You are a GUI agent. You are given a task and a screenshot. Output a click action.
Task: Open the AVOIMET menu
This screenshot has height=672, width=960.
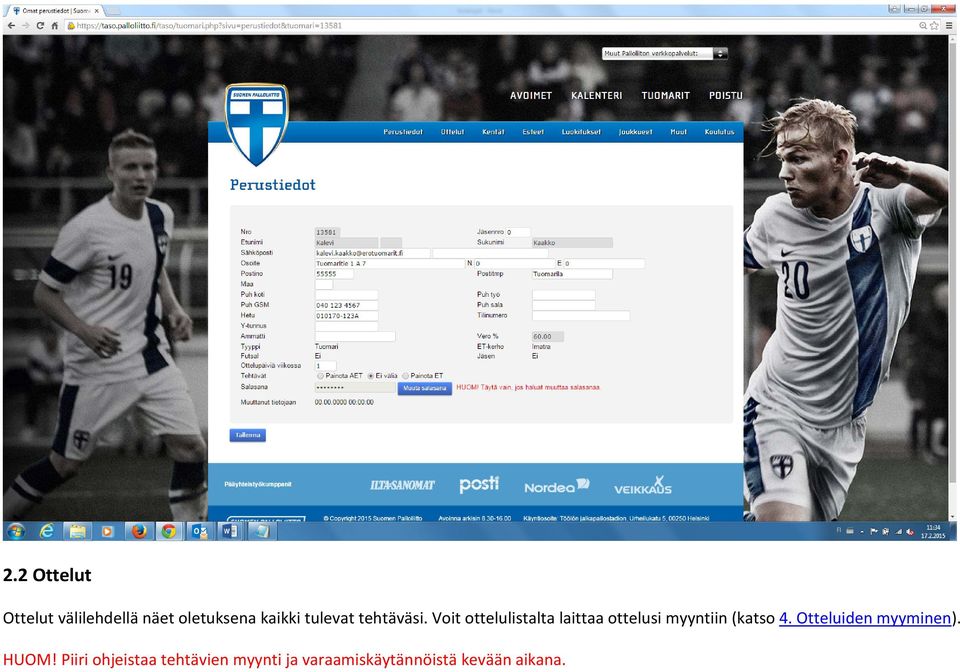[x=531, y=95]
